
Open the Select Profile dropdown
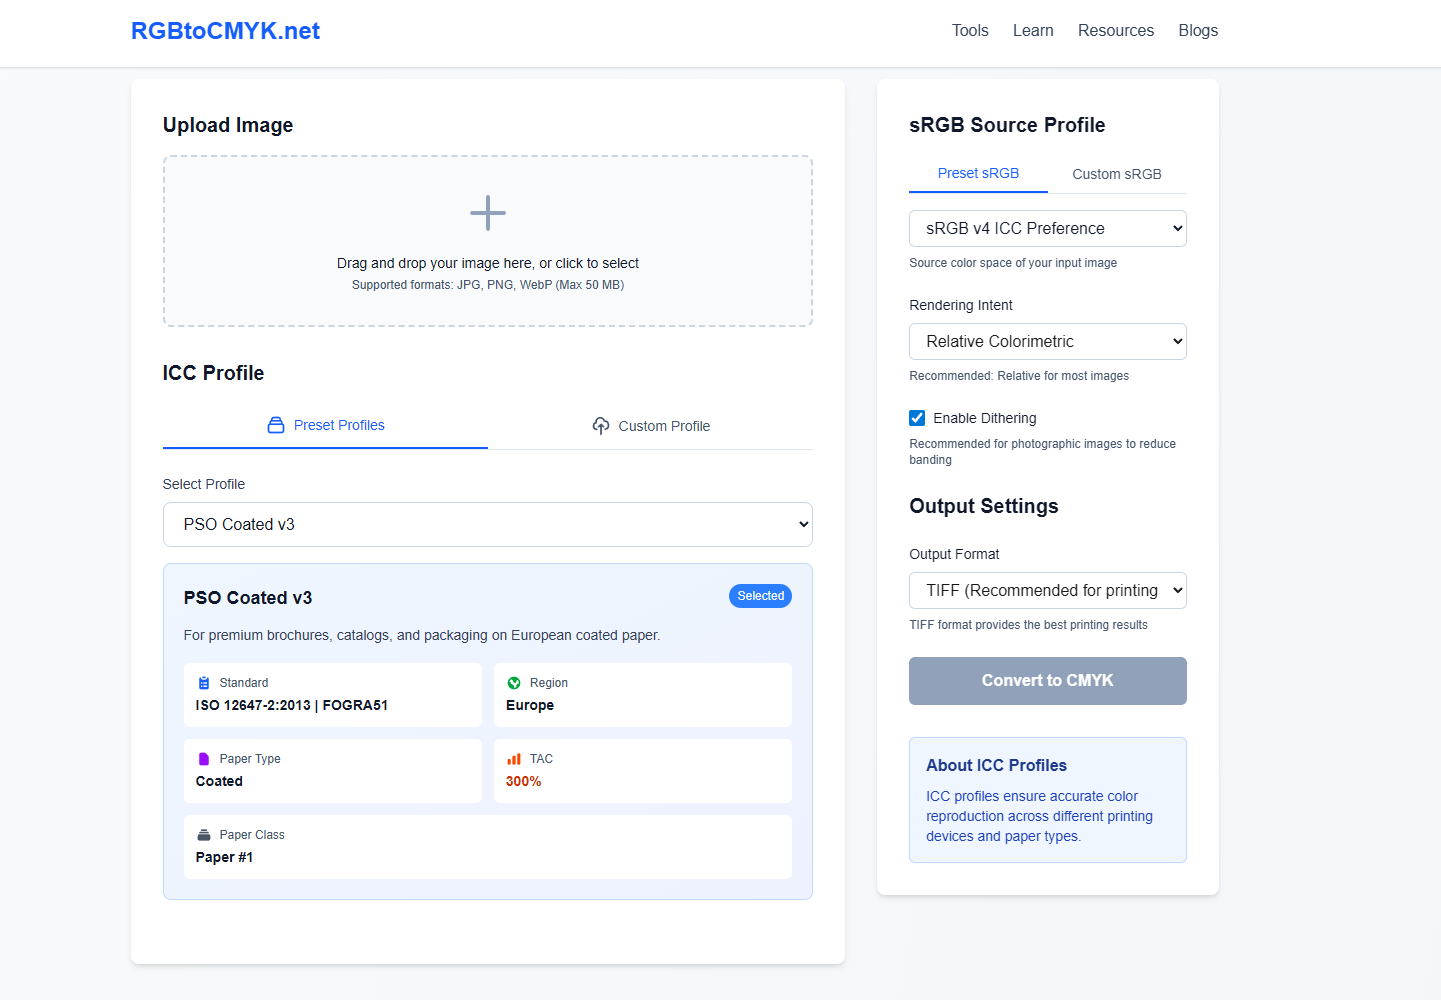pyautogui.click(x=487, y=525)
